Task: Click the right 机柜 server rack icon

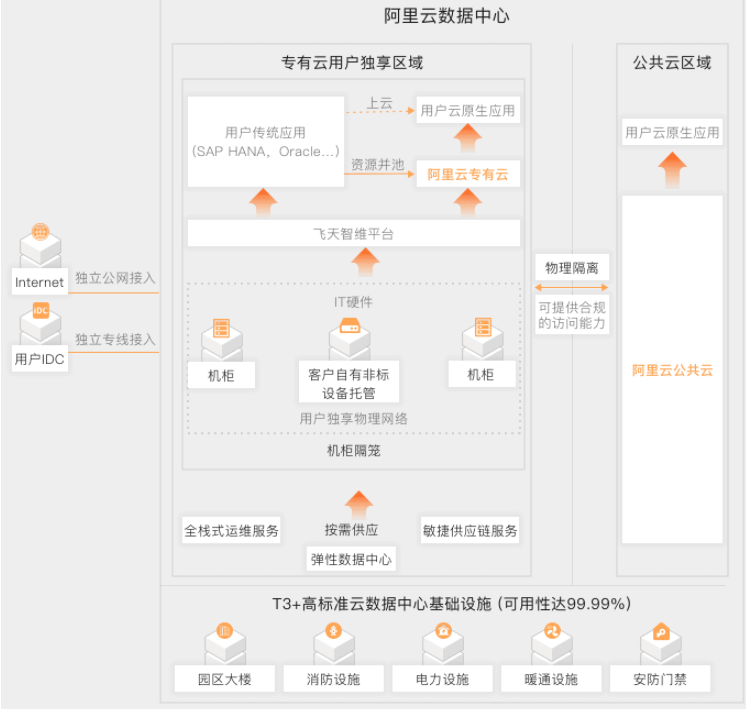Action: (483, 327)
